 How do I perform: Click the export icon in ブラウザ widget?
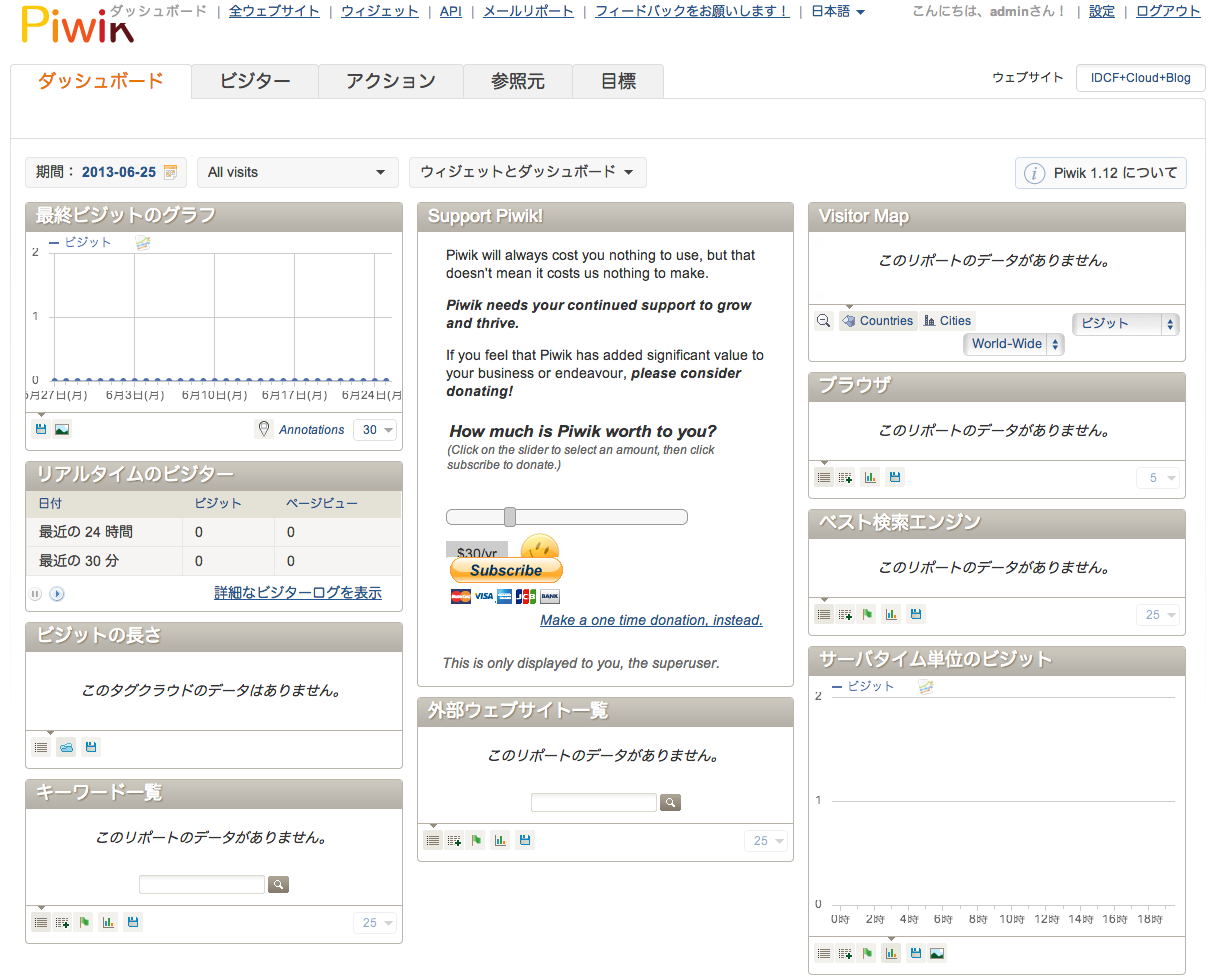(x=895, y=478)
